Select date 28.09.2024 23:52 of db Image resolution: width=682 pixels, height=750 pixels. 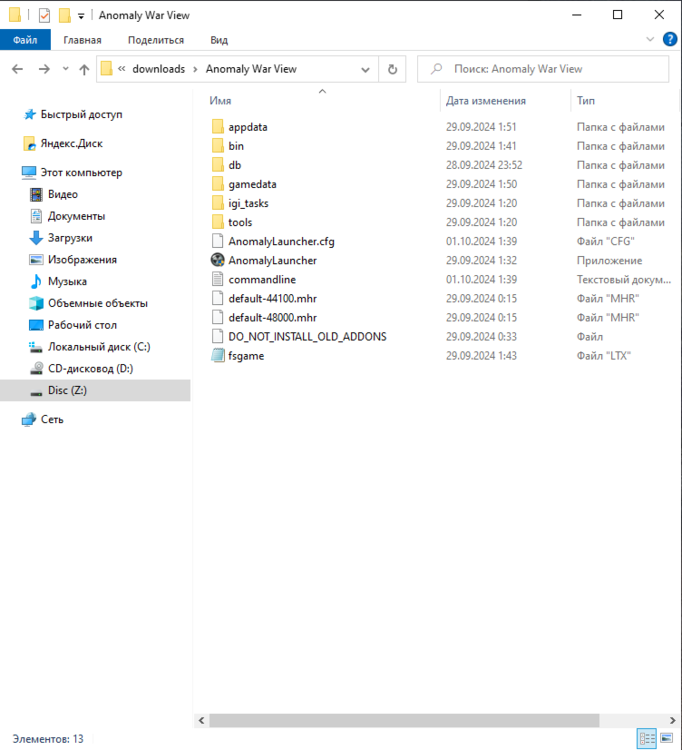(x=484, y=165)
